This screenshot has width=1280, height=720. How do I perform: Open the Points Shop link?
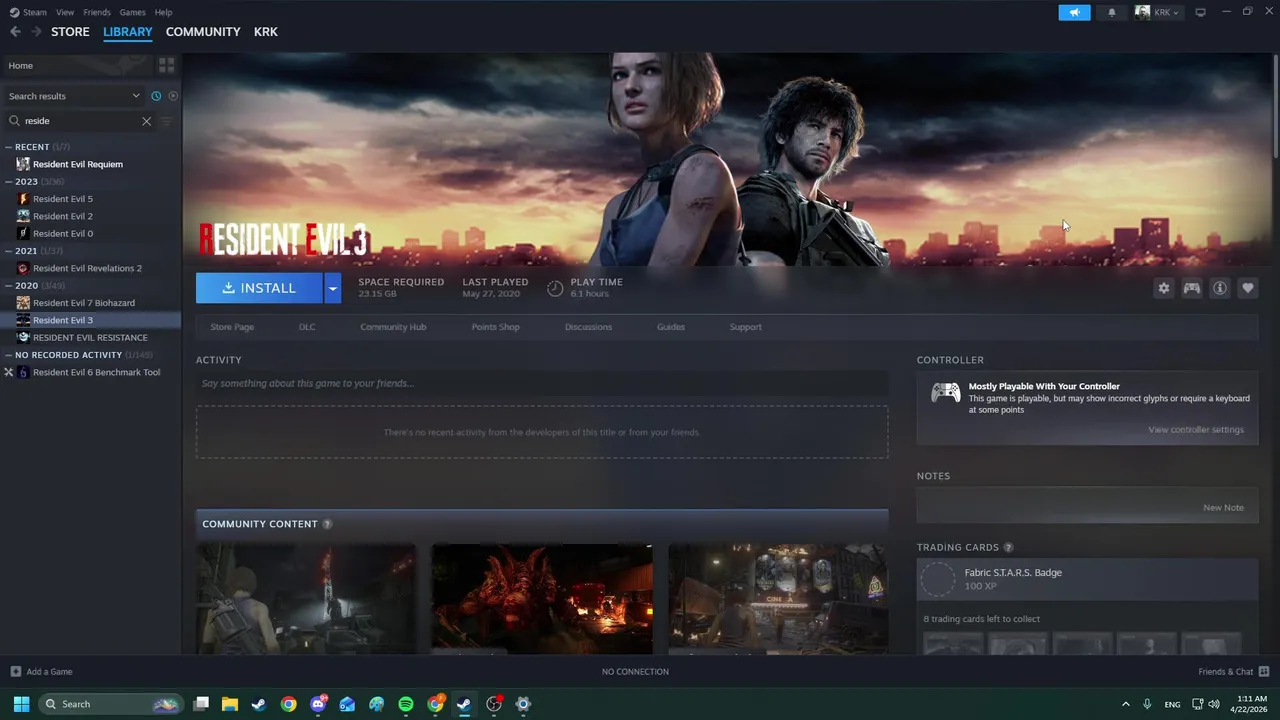[x=496, y=327]
